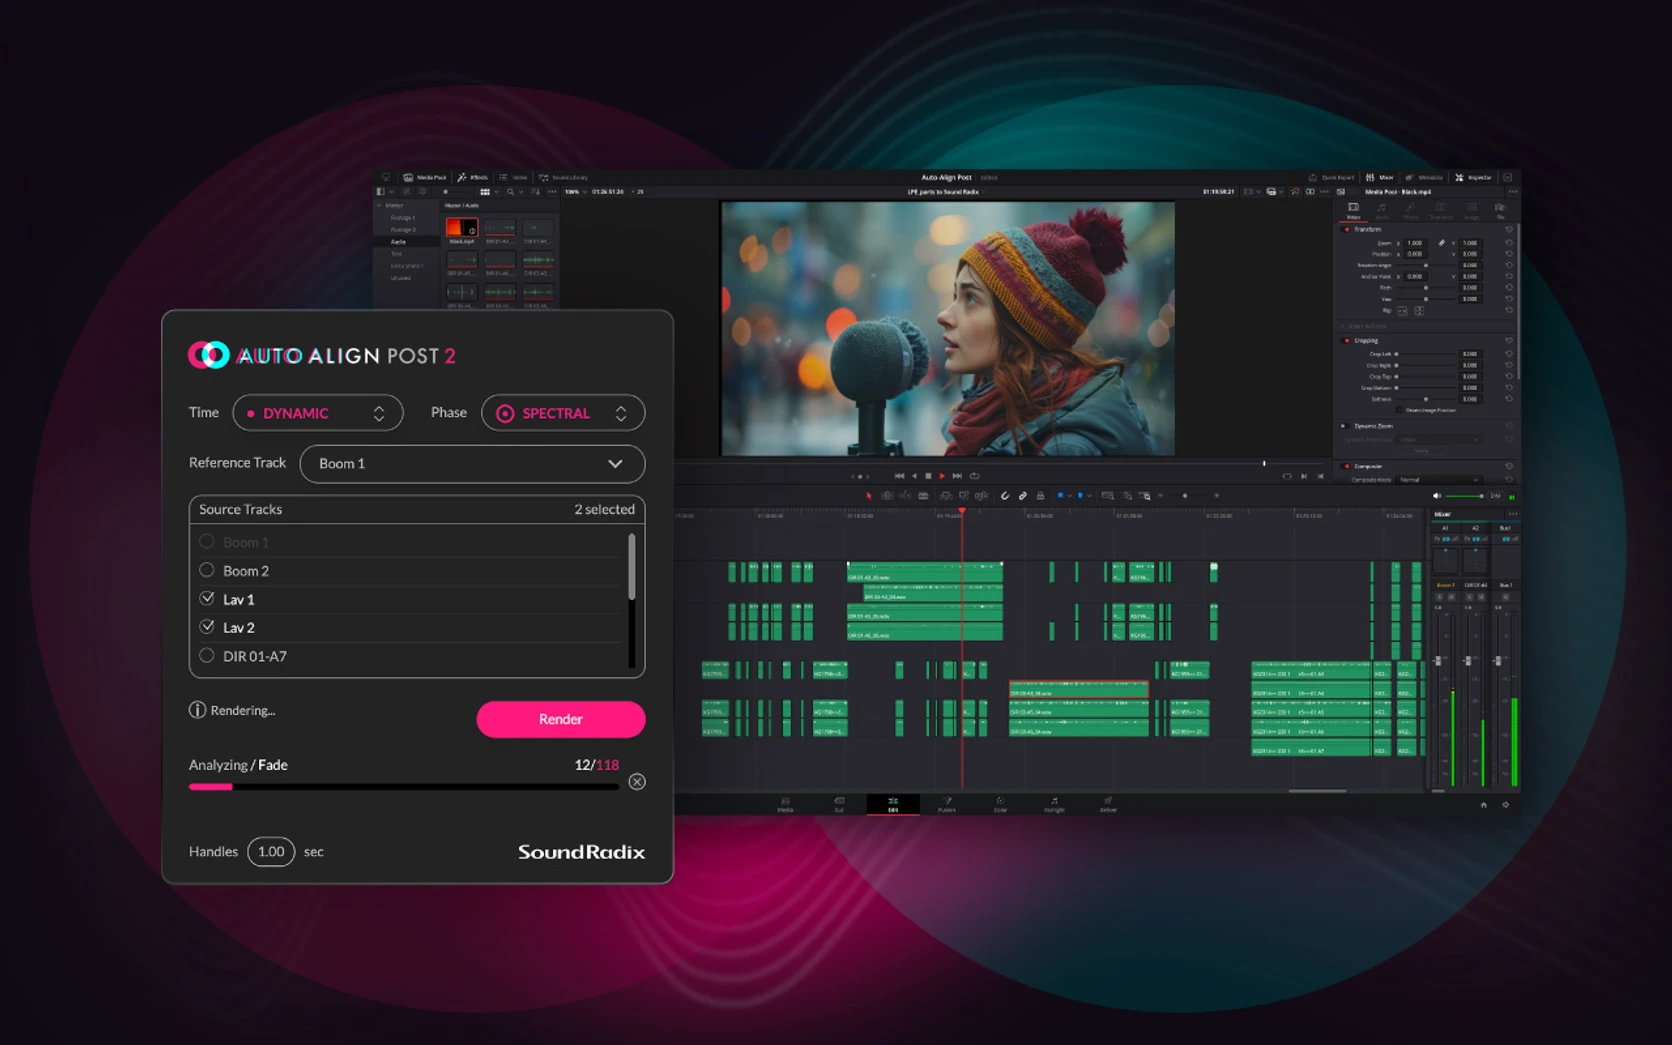Click the Sound Radix logo link
This screenshot has height=1045, width=1672.
click(x=582, y=852)
